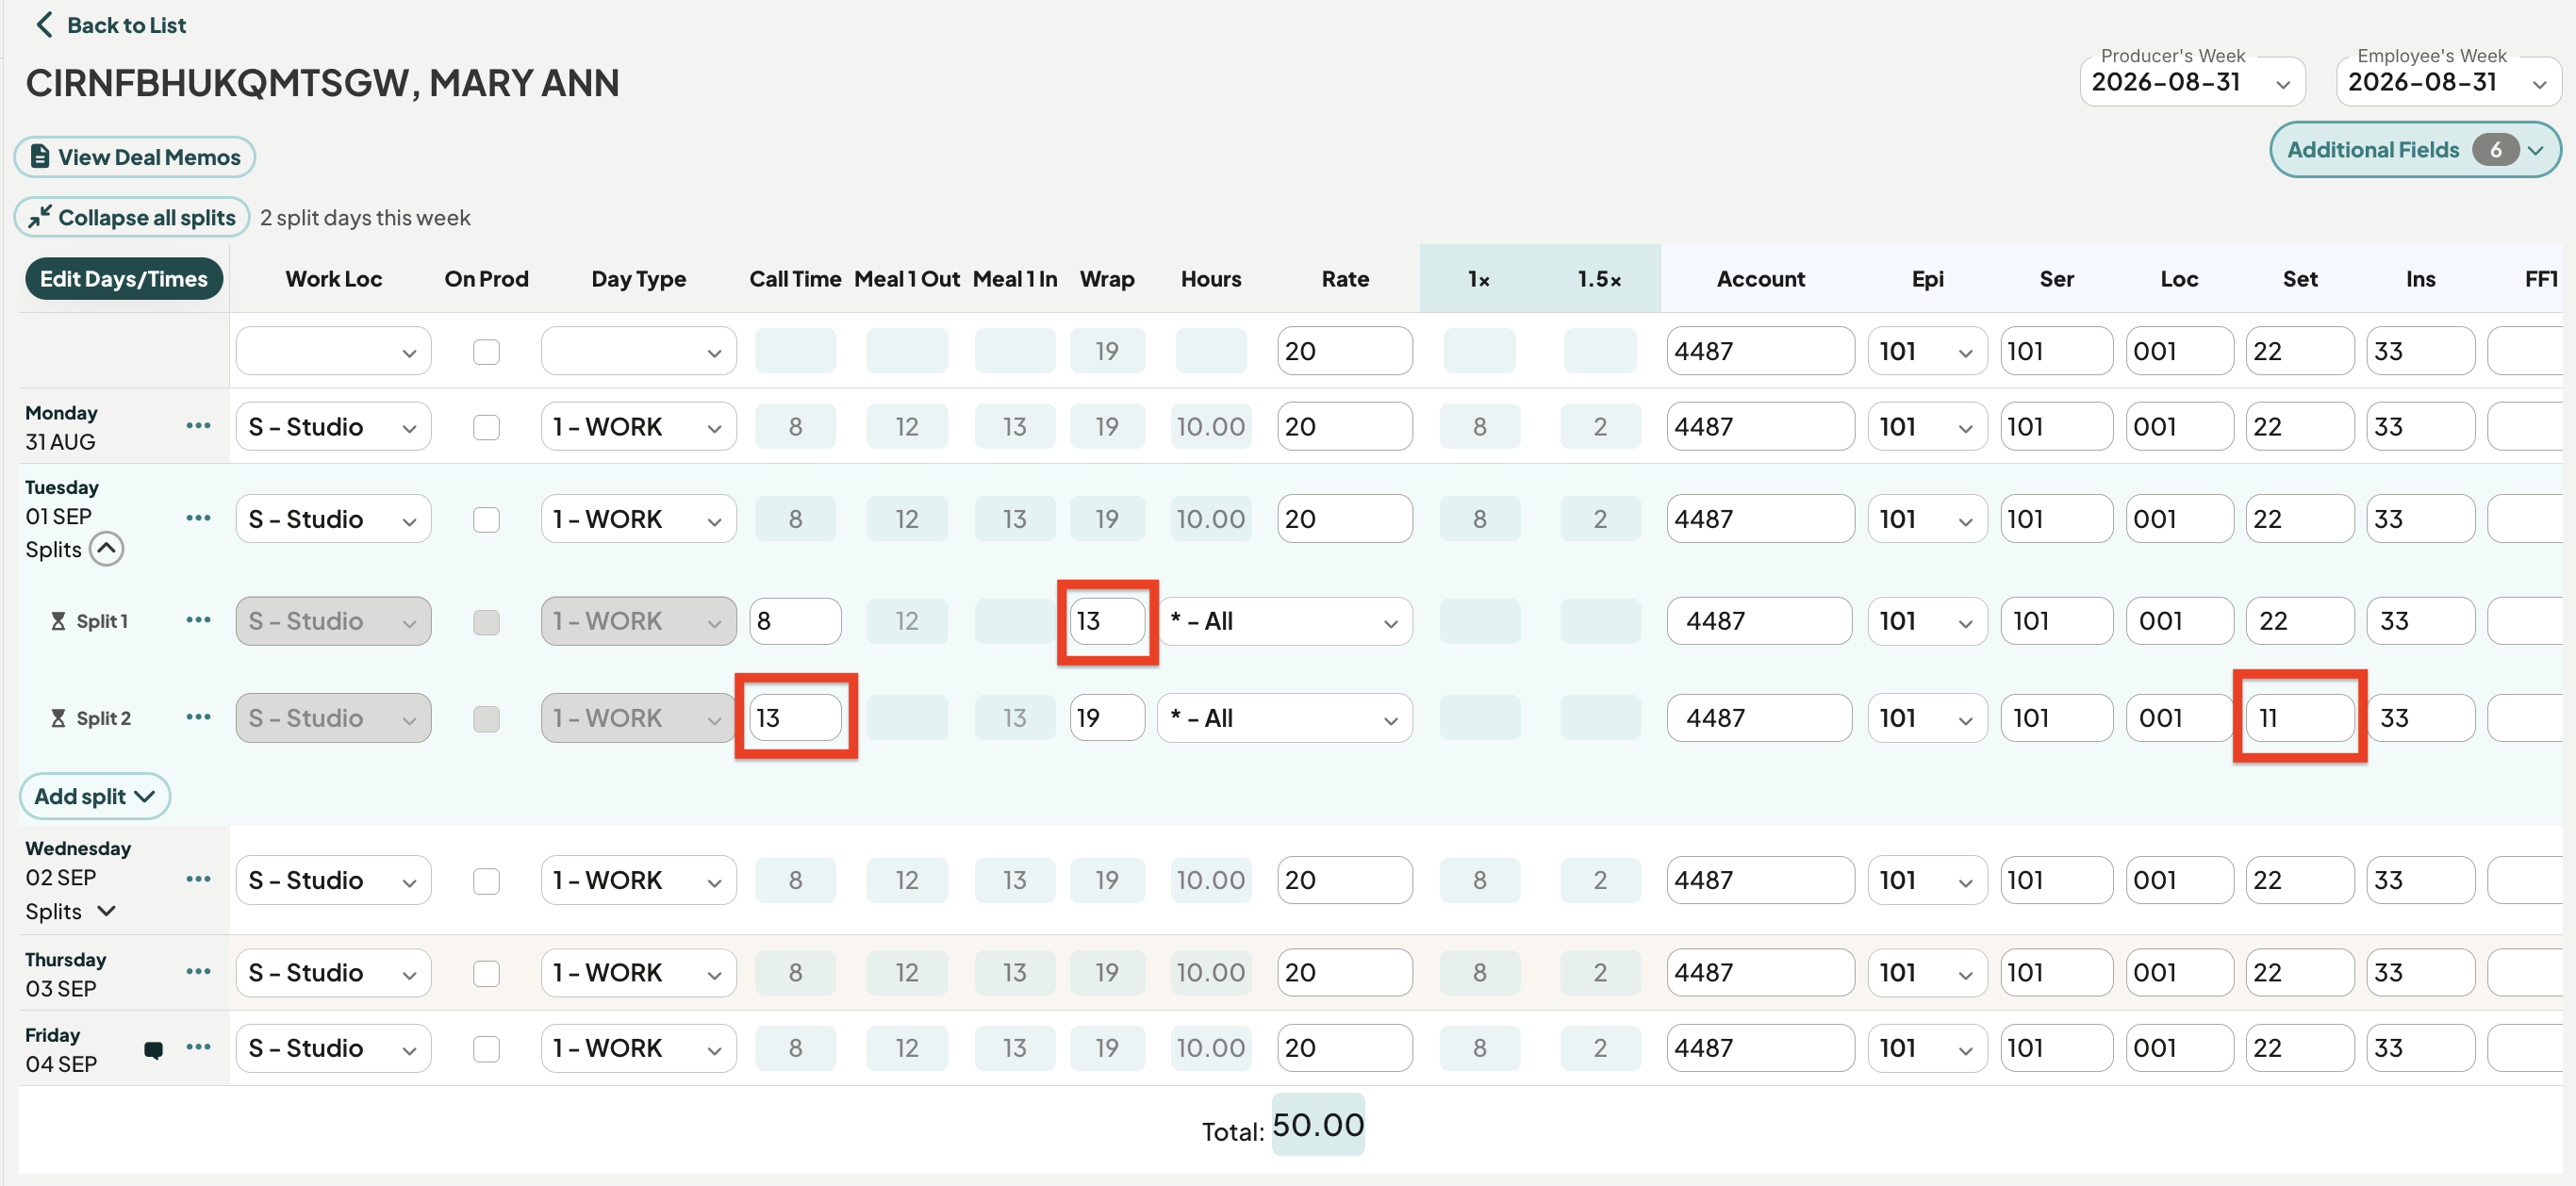
Task: Toggle On Prod checkbox in top blank row
Action: 486,351
